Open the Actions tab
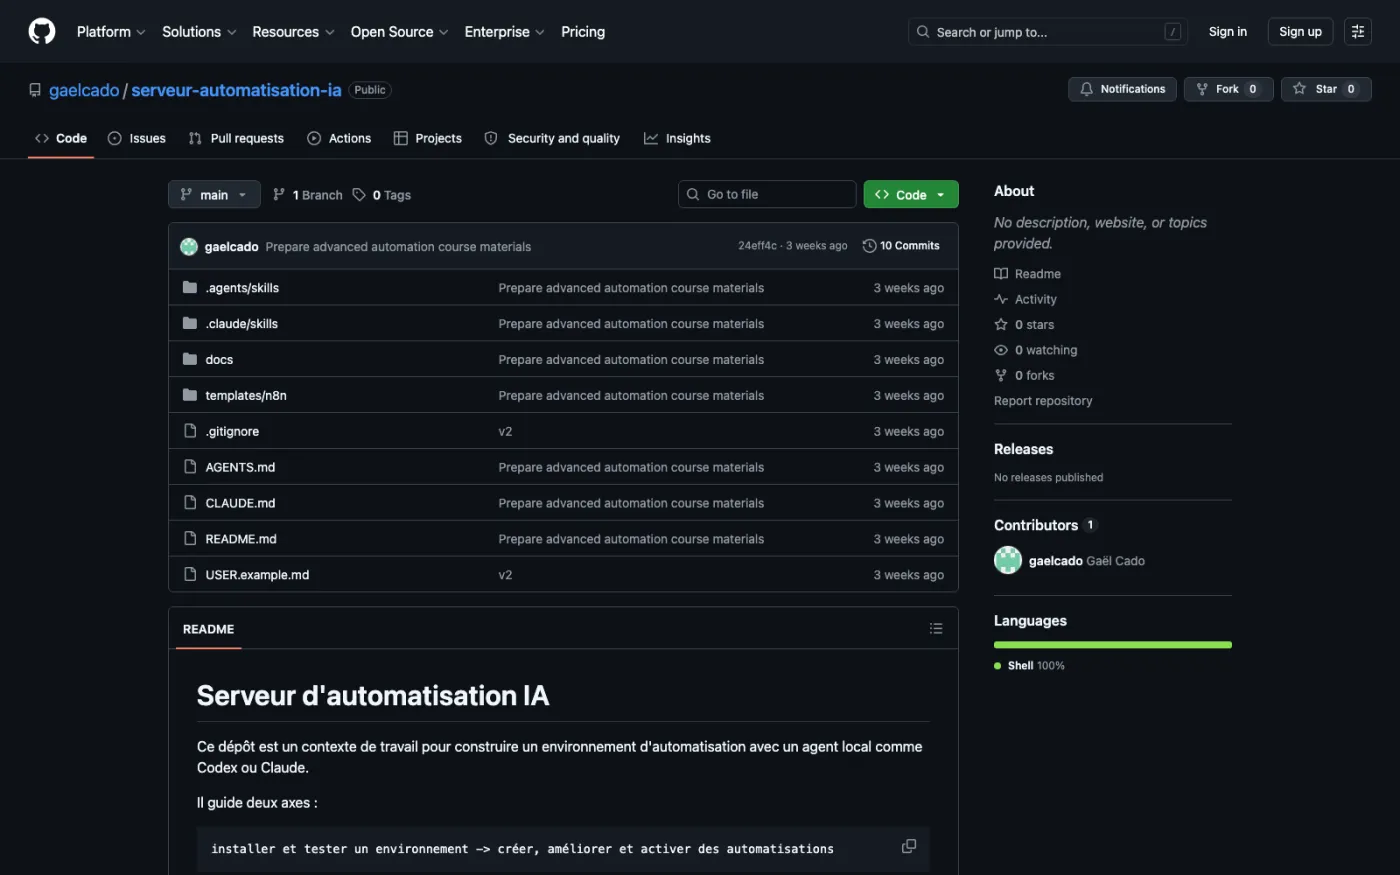 [339, 138]
